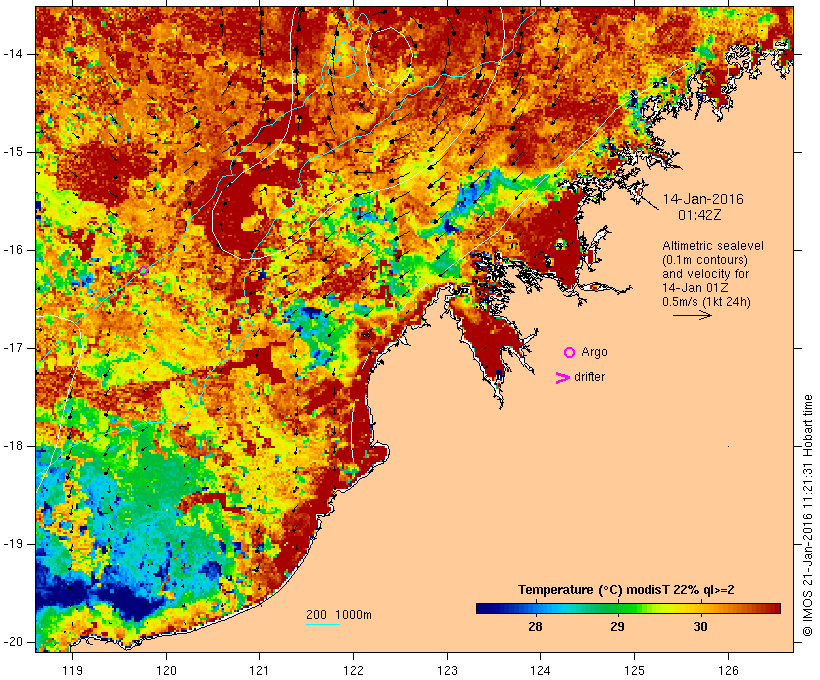Click the magenta Argo circle on the map
Viewport: 820px width, 680px height.
pos(144,270)
